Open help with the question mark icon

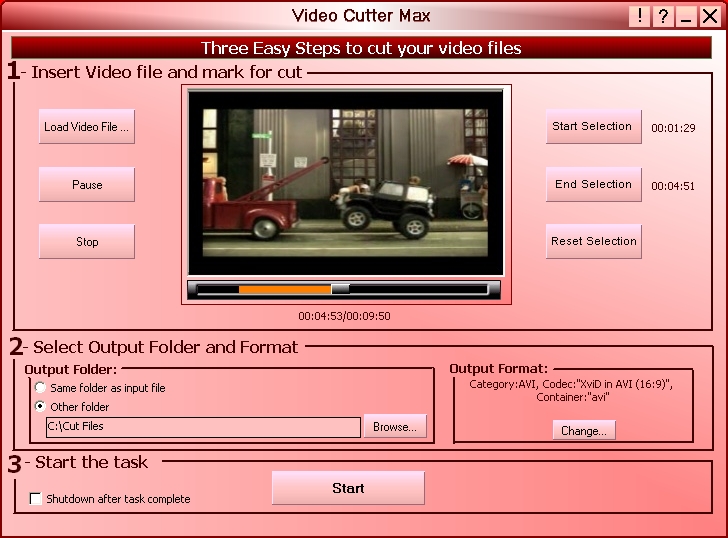click(x=663, y=16)
